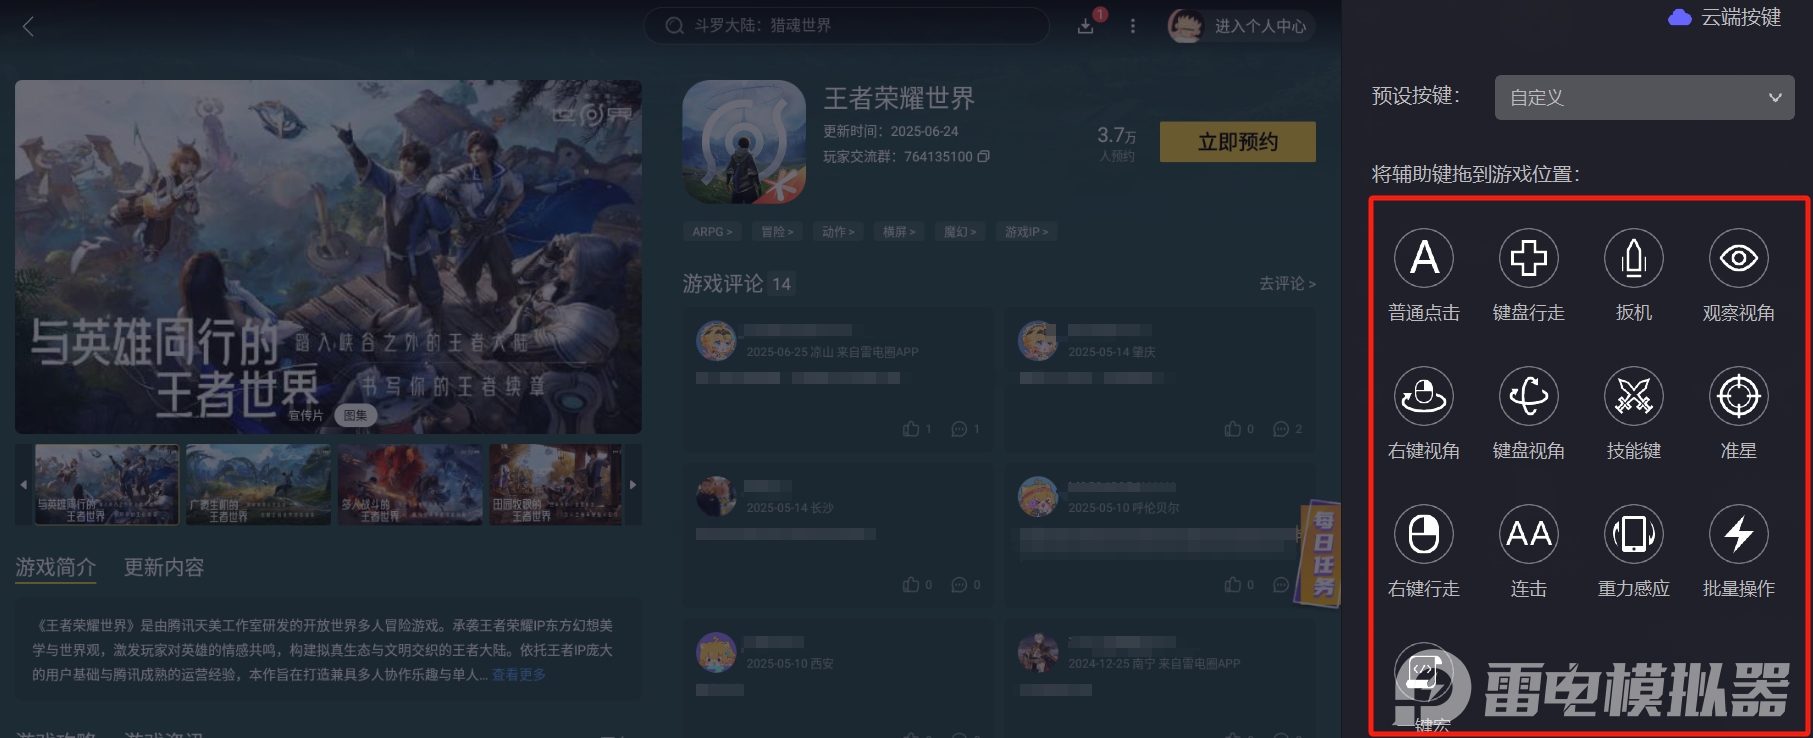
Task: Select the 普通点击 key icon
Action: pos(1424,258)
